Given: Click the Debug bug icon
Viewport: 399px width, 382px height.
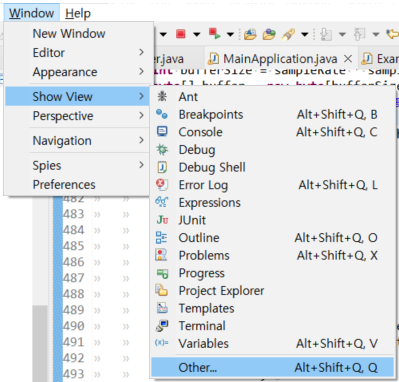Looking at the screenshot, I should (x=162, y=149).
